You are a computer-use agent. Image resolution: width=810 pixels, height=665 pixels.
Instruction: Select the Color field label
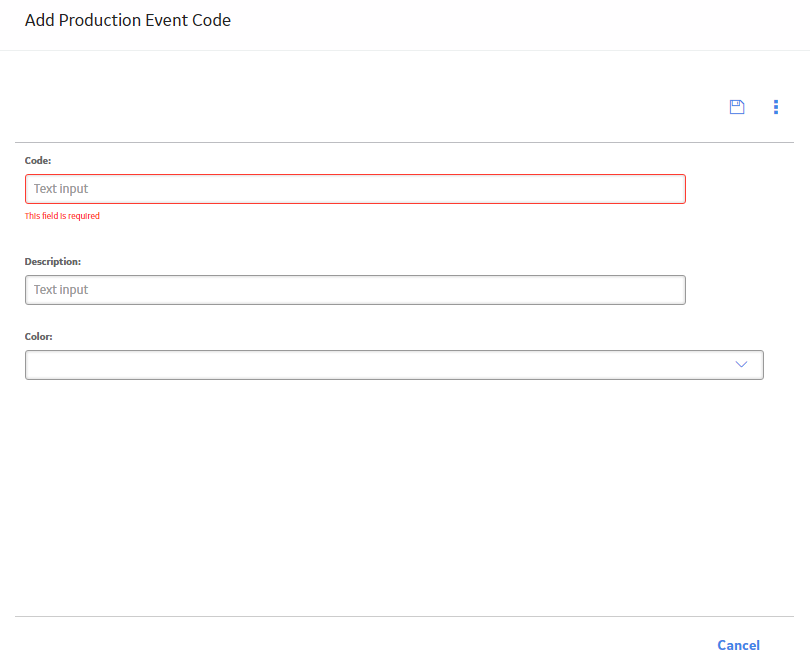pos(38,336)
